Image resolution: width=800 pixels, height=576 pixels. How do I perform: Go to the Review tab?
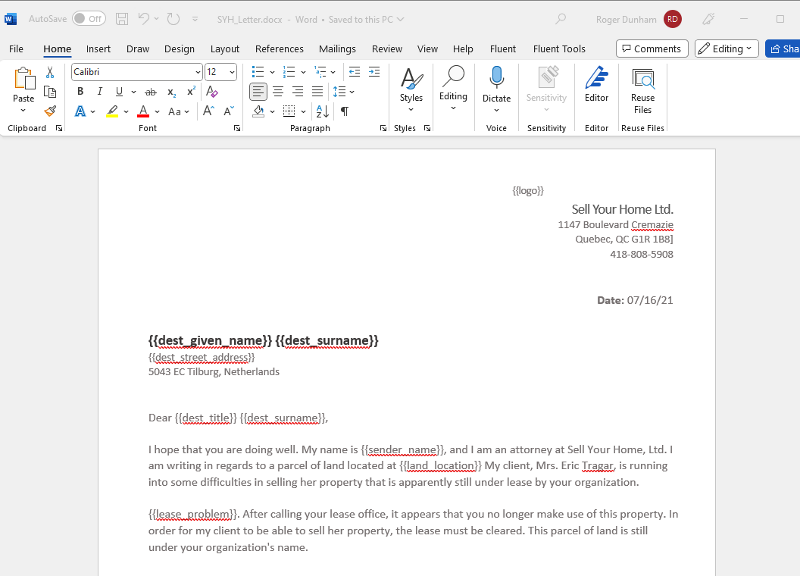(x=387, y=49)
